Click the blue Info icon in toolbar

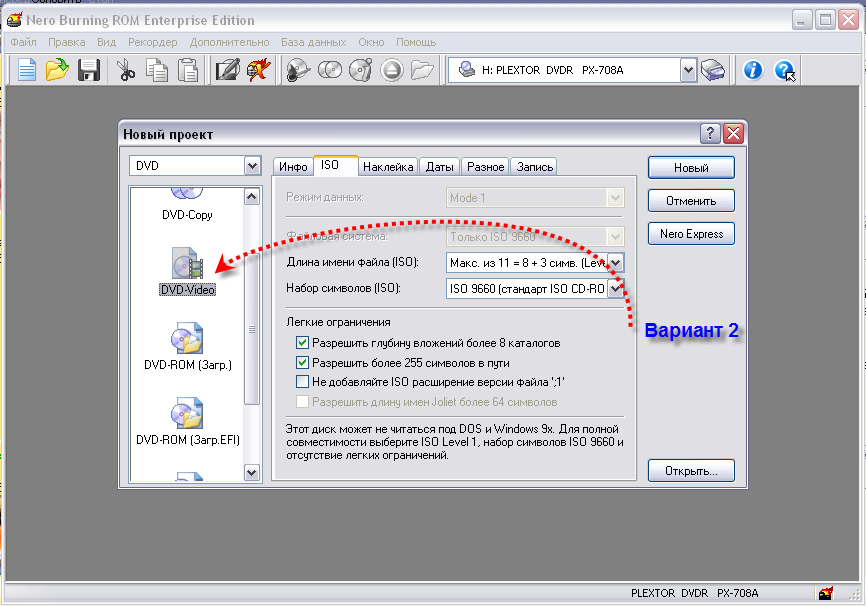click(x=753, y=70)
